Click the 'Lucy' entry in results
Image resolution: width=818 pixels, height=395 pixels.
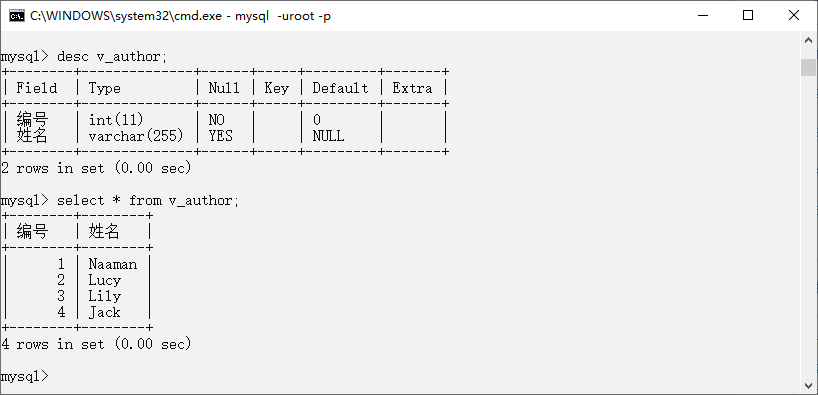click(x=105, y=281)
